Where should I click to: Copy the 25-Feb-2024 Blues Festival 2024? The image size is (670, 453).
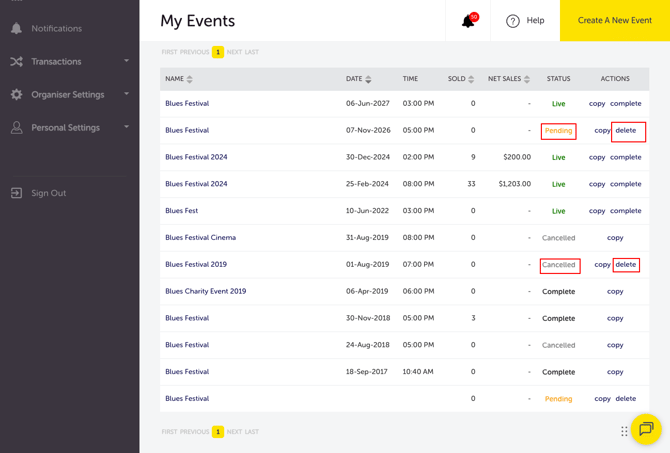[597, 184]
